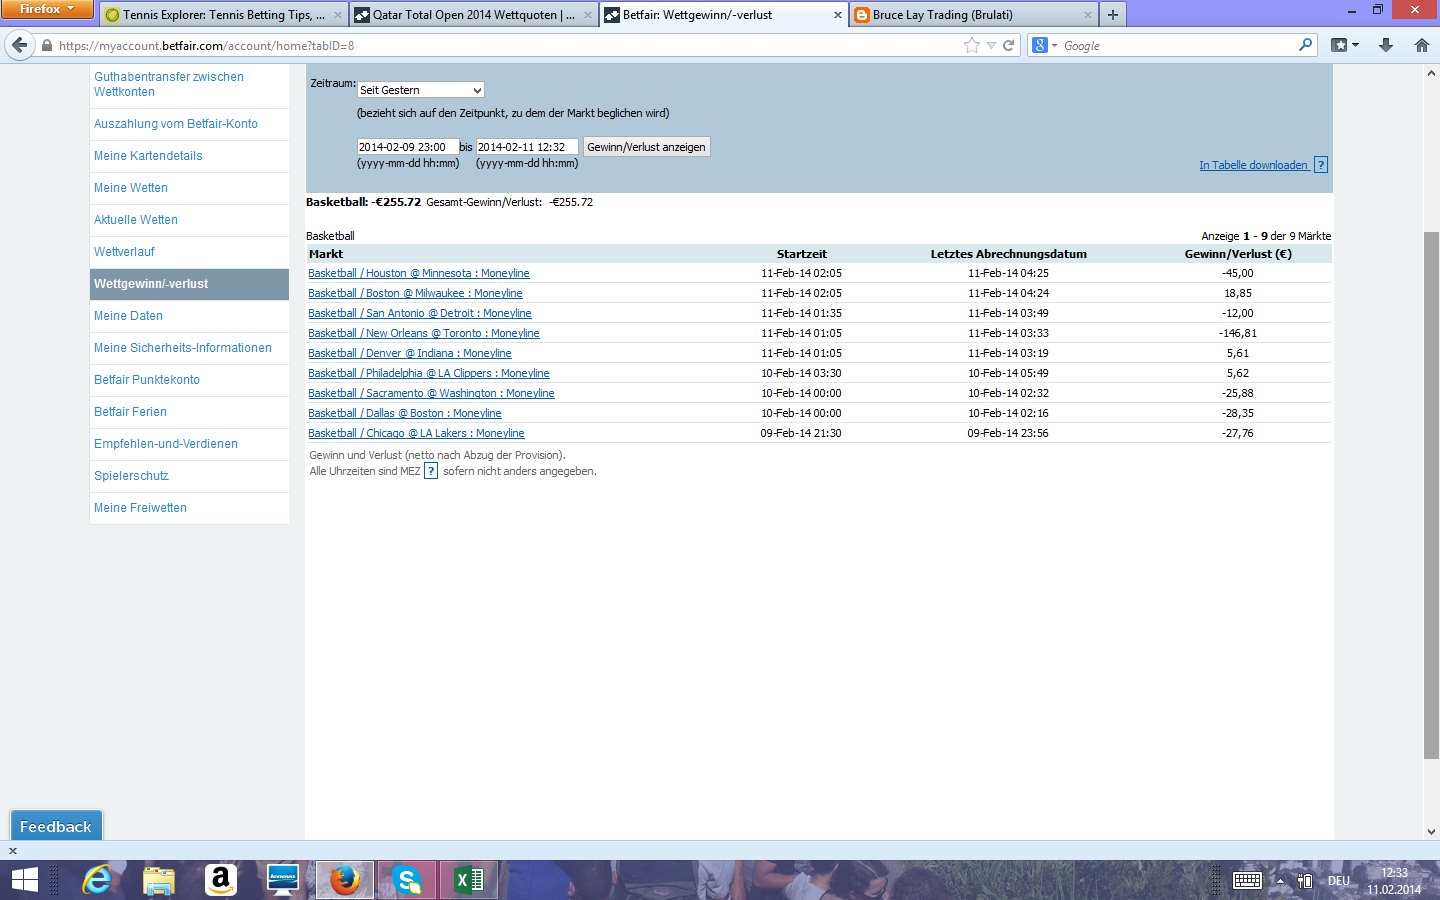This screenshot has width=1440, height=900.
Task: Open Meine Wetten in the sidebar
Action: [131, 188]
